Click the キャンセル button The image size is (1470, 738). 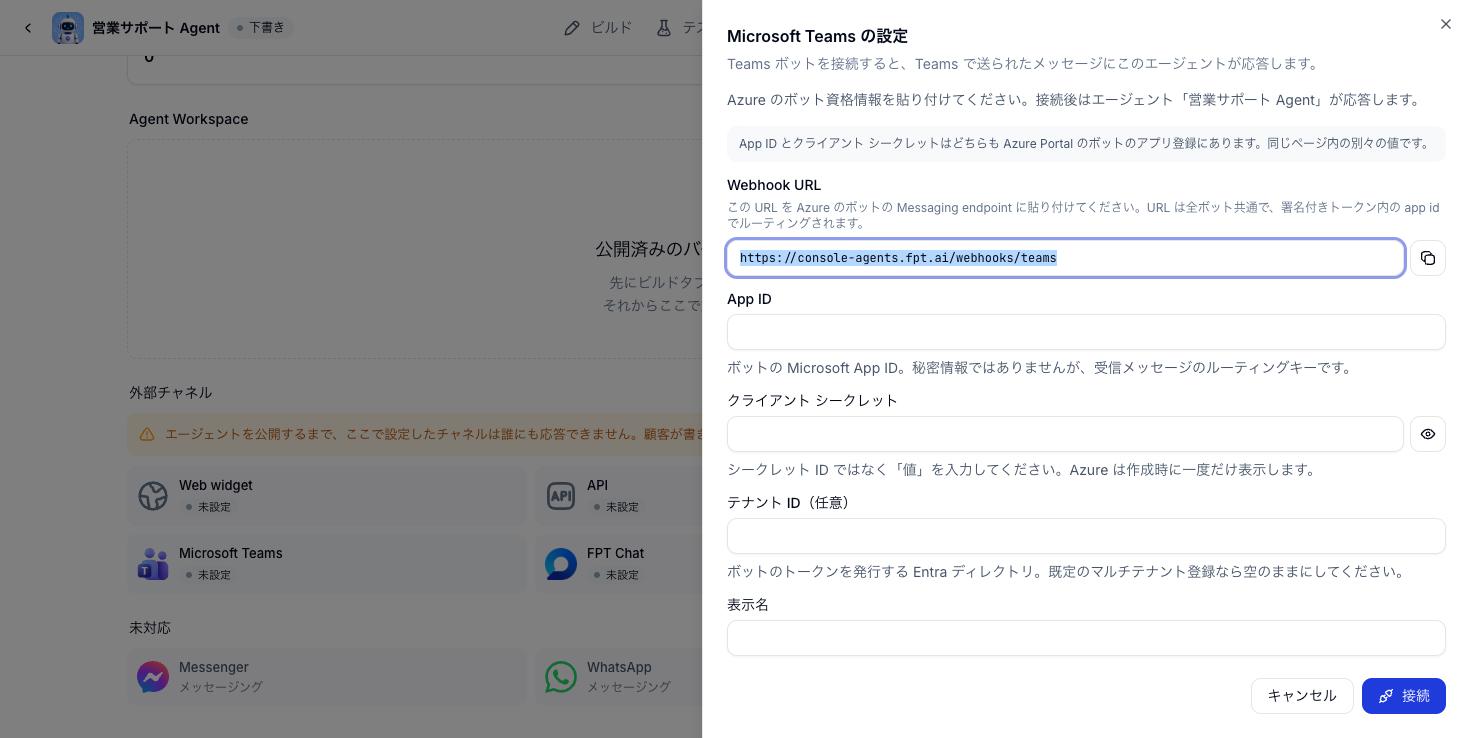pyautogui.click(x=1302, y=696)
